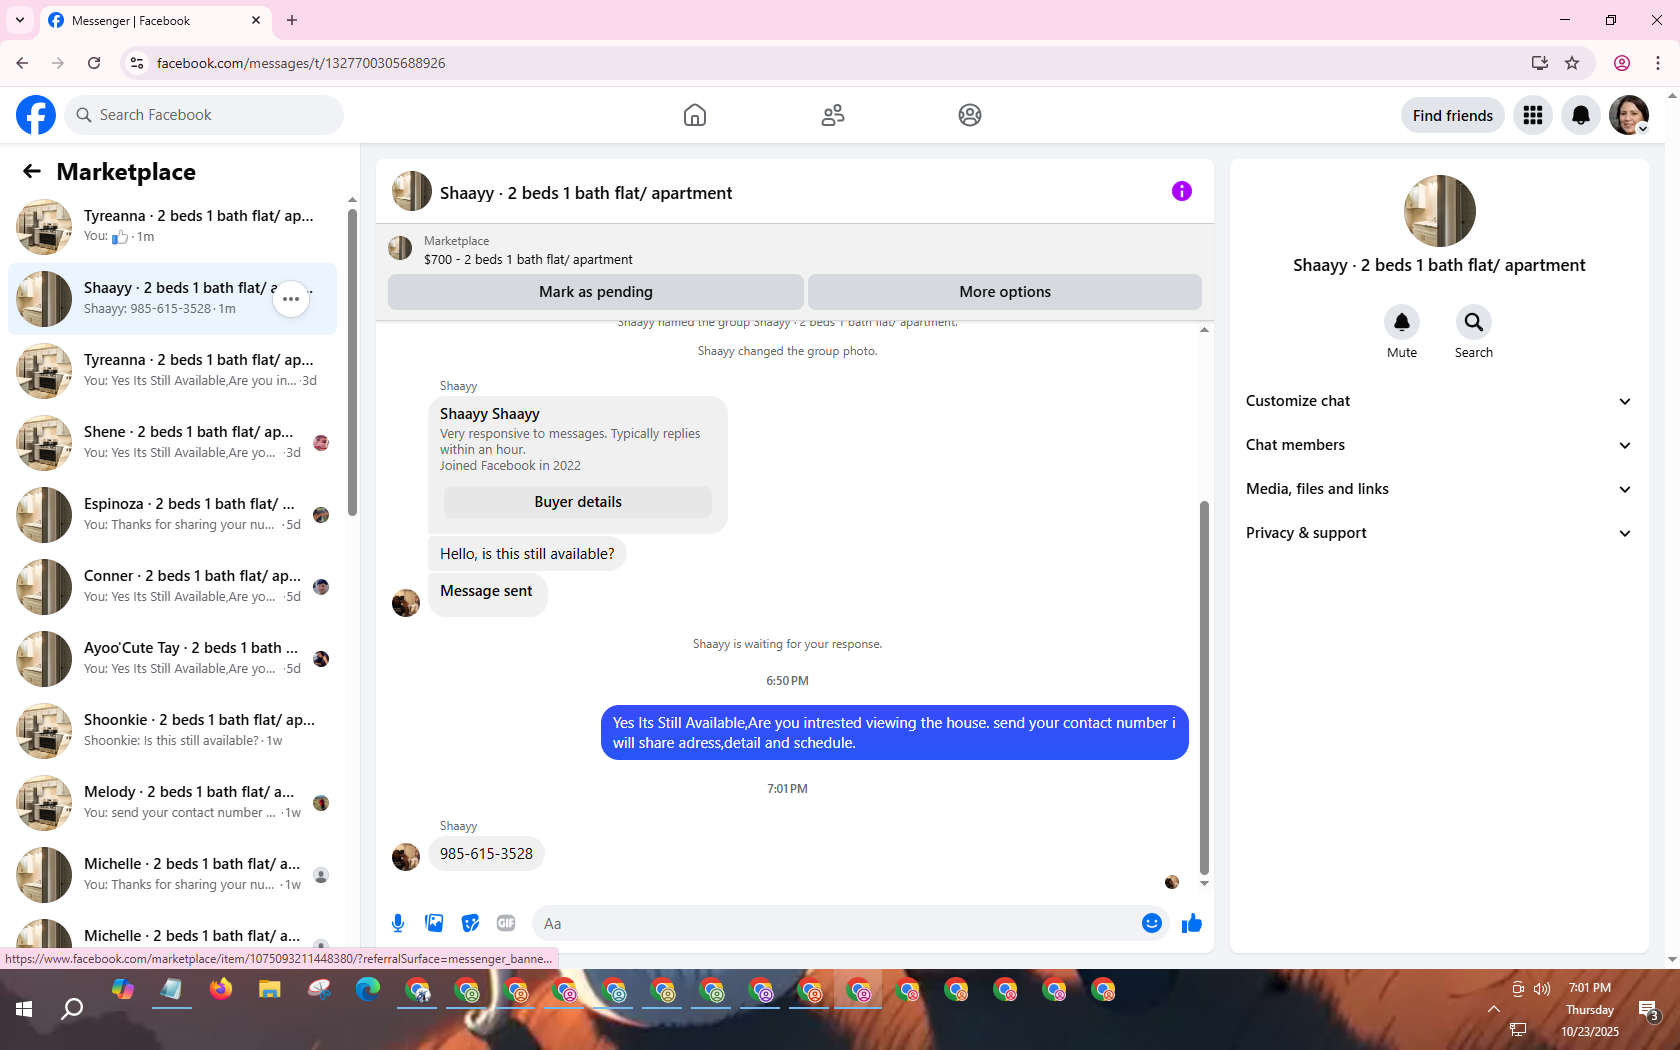Open the Menu grid icon
Viewport: 1680px width, 1050px height.
1533,115
